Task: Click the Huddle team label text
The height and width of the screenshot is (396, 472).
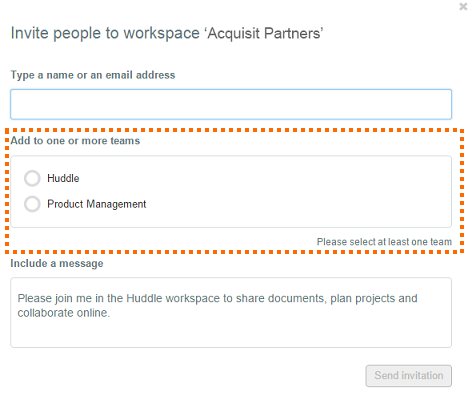Action: point(63,178)
